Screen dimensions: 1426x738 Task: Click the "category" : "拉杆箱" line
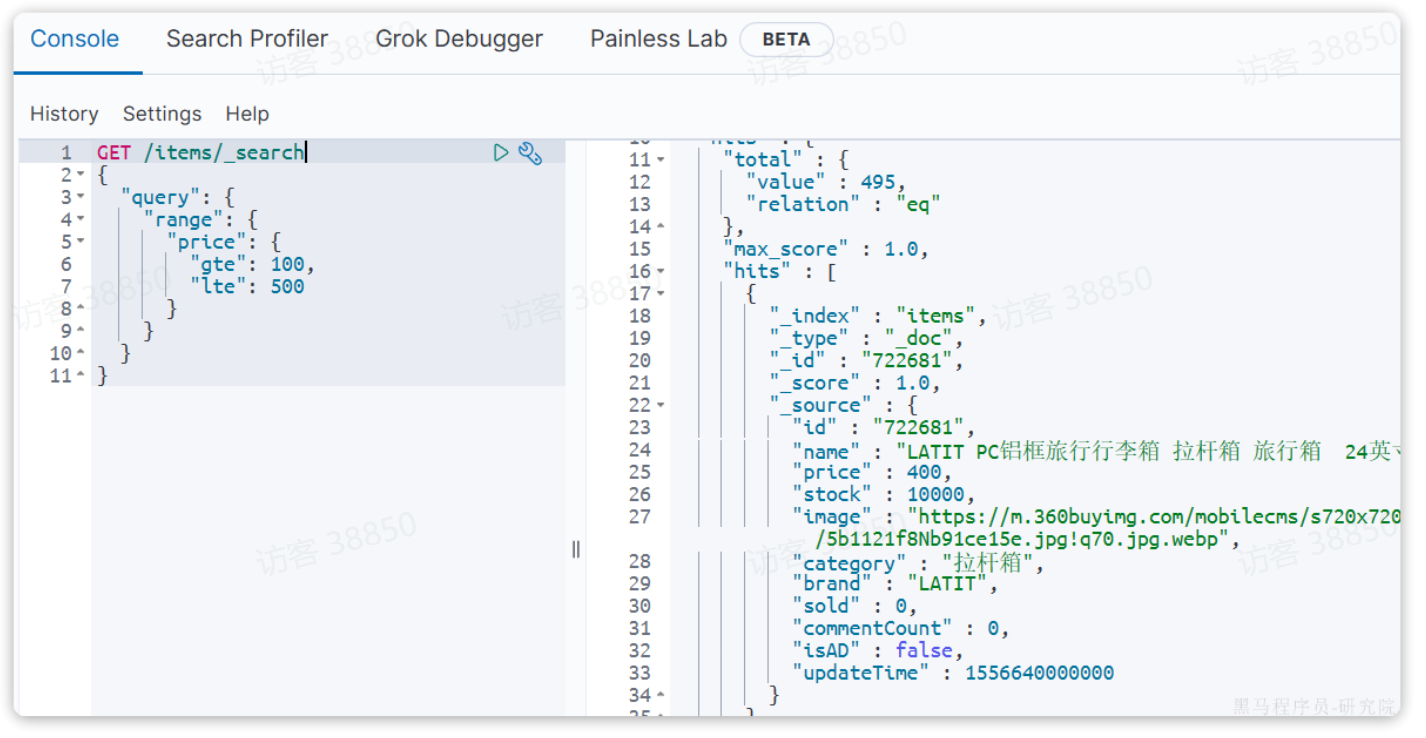point(918,563)
